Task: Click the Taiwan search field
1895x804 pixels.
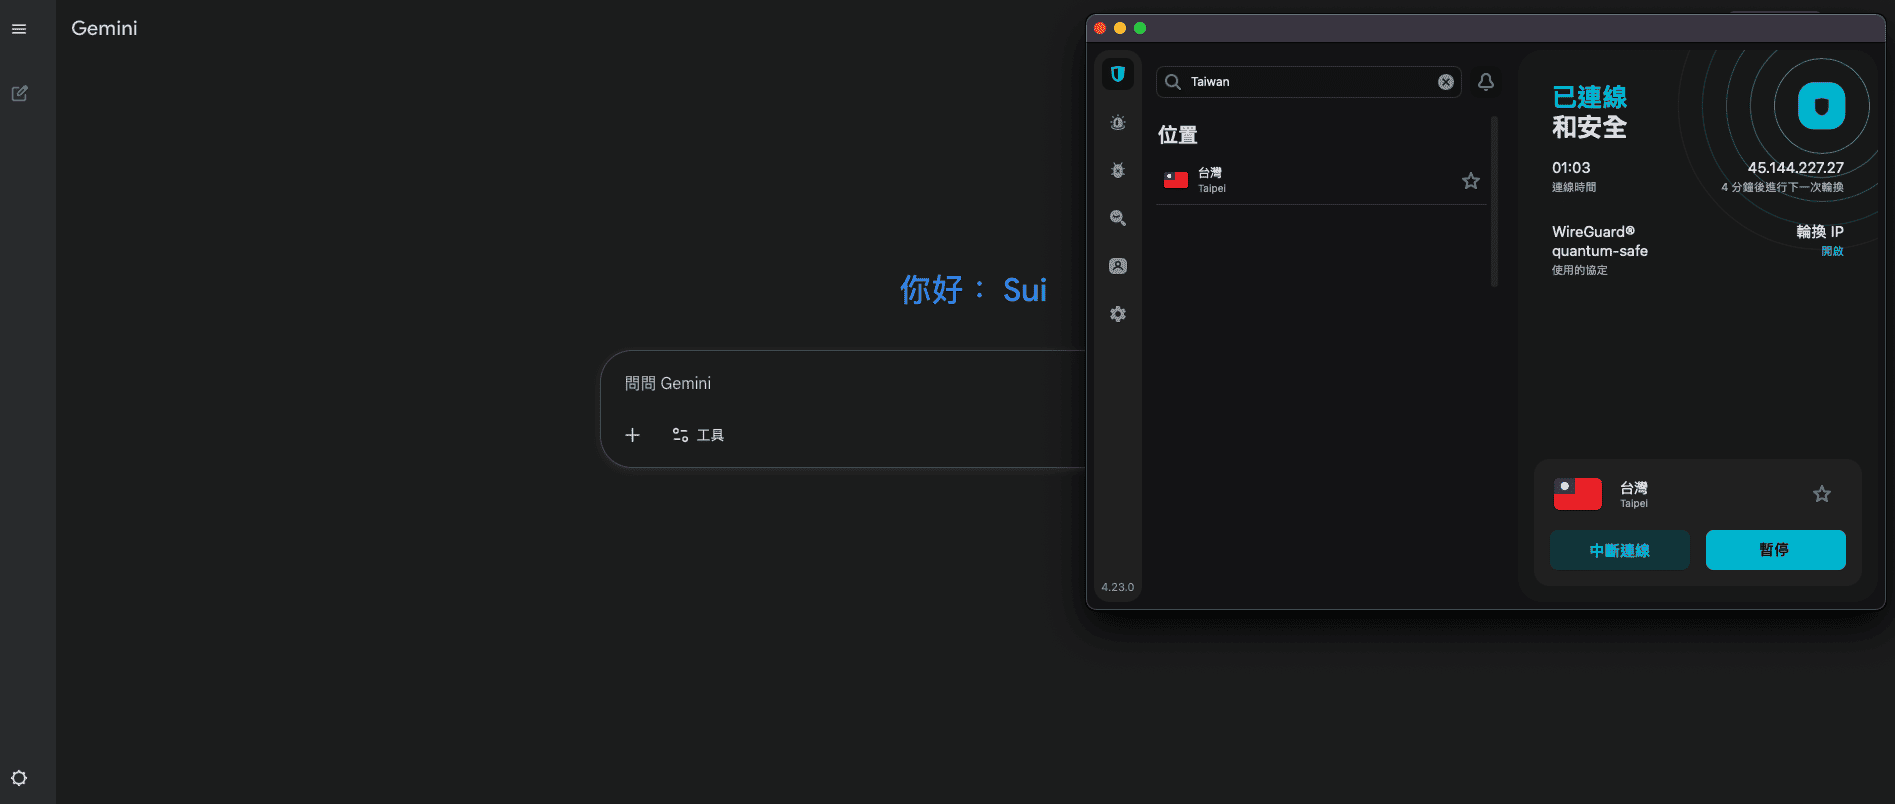Action: (x=1308, y=82)
